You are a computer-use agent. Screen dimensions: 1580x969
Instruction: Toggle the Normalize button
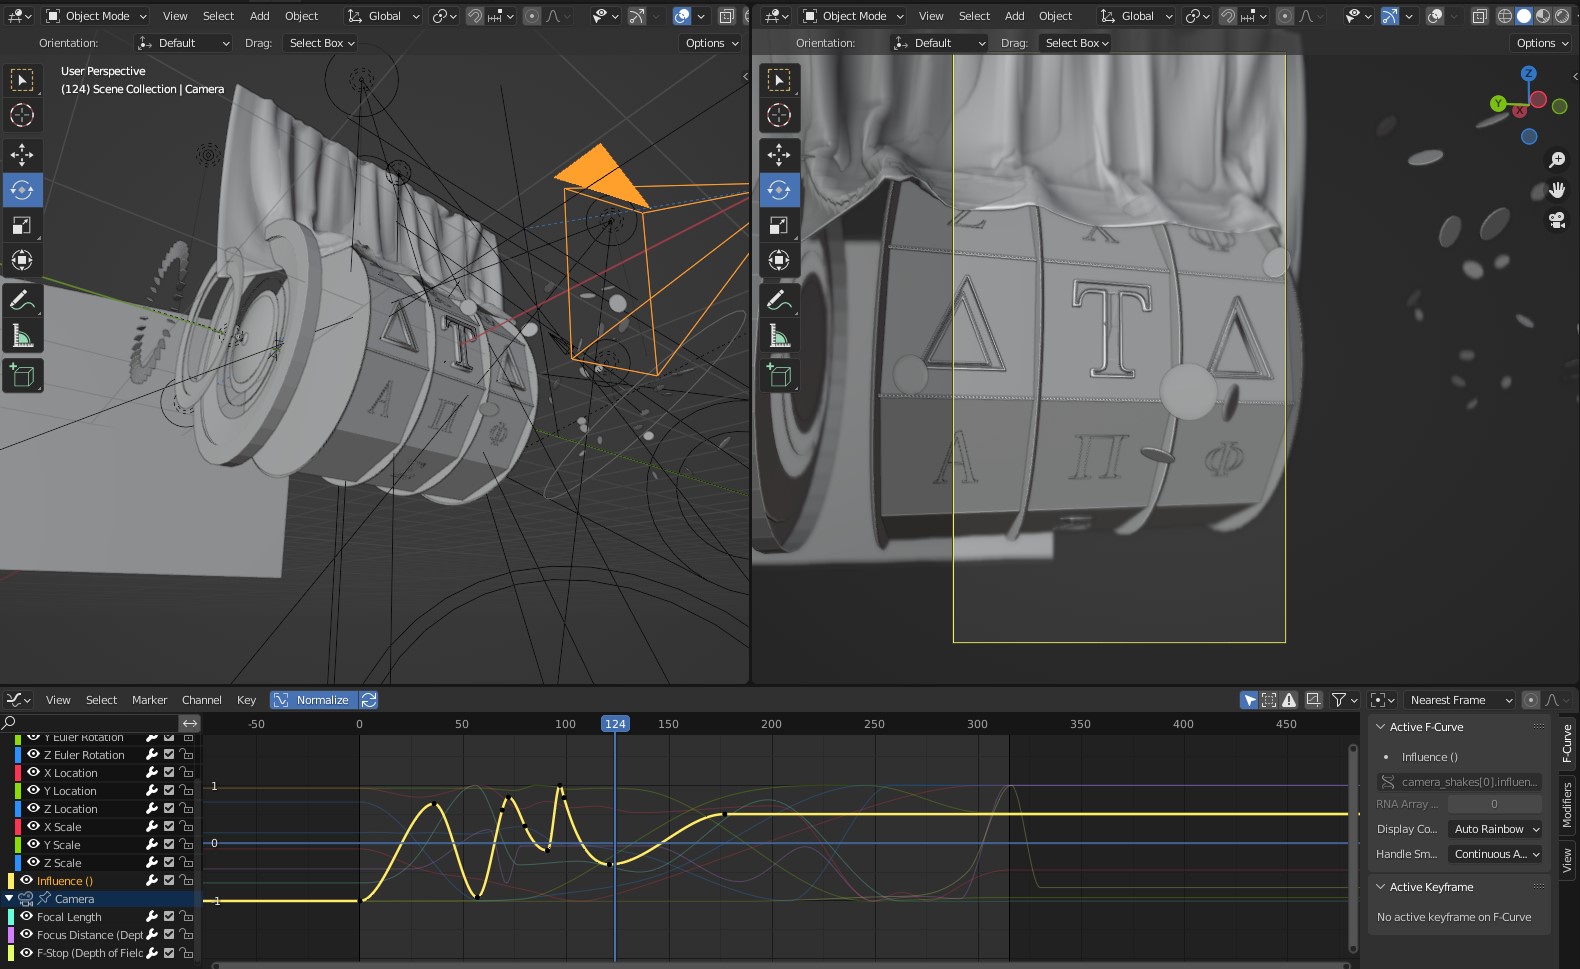[x=313, y=700]
